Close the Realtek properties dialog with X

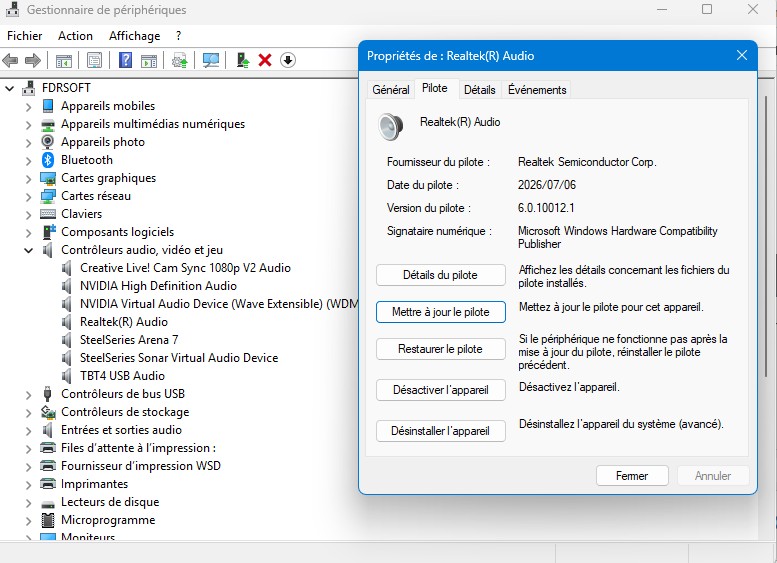(x=741, y=56)
